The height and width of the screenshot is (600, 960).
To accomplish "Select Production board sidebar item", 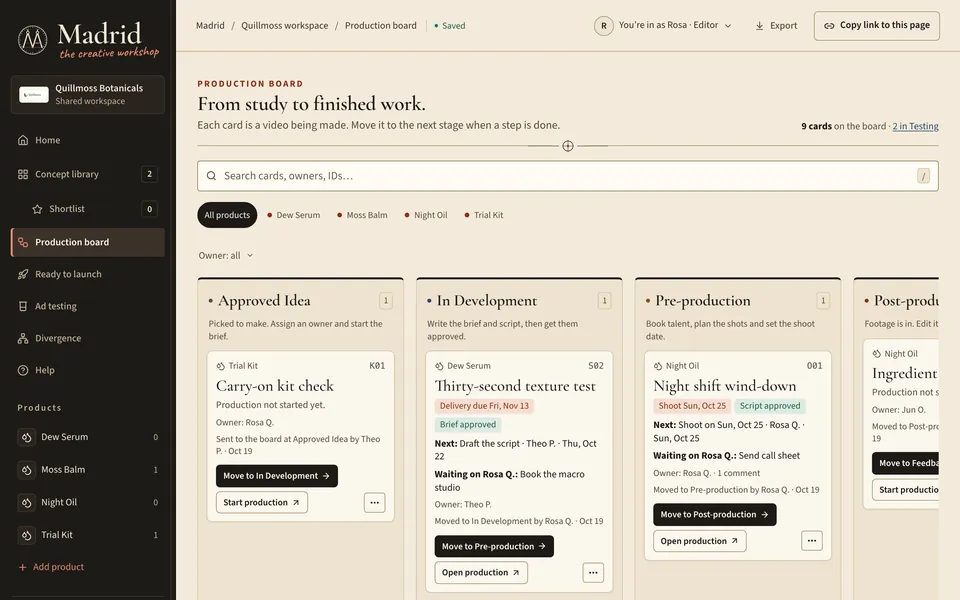I will point(88,242).
